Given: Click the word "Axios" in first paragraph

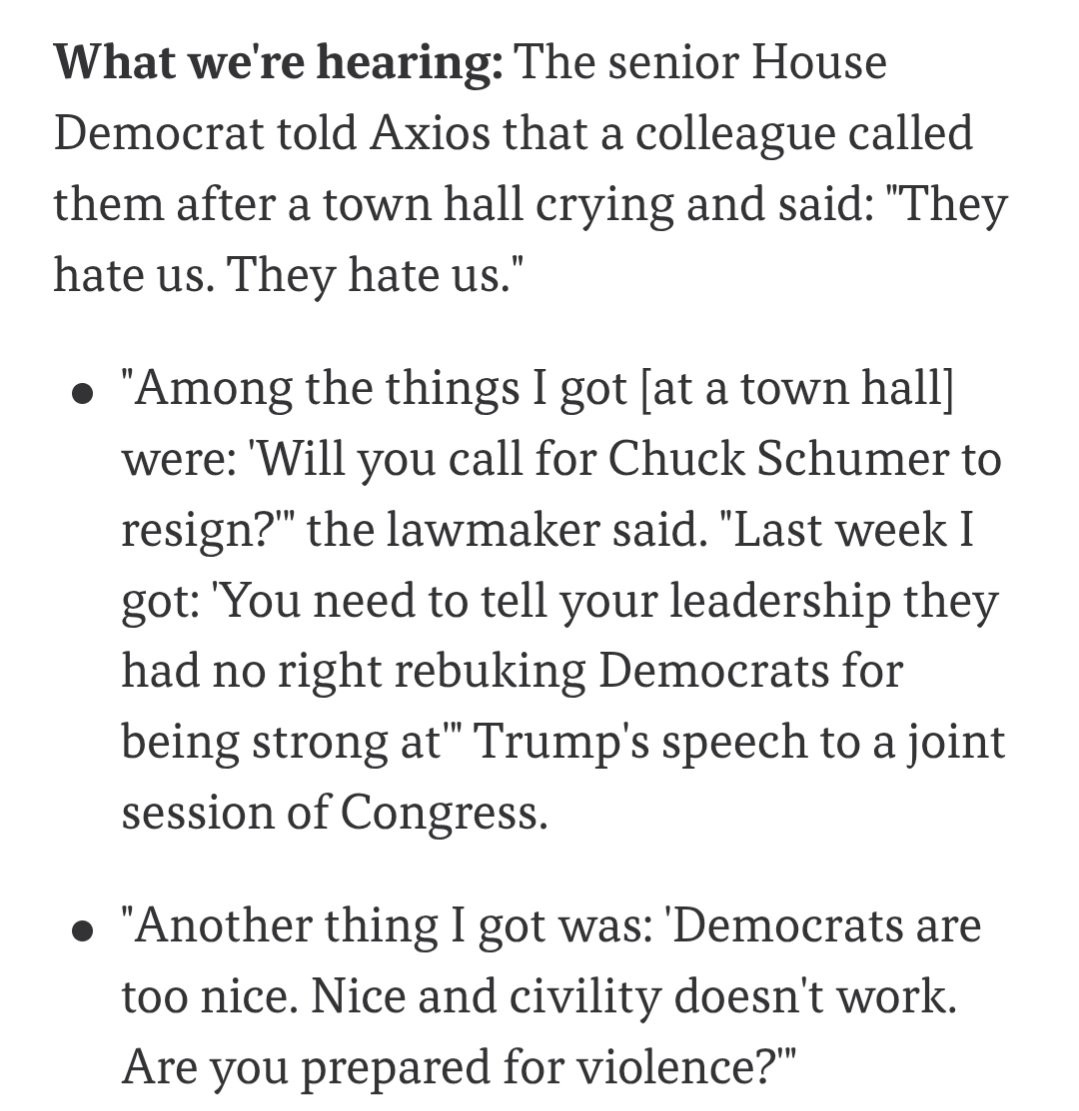Looking at the screenshot, I should pyautogui.click(x=429, y=132).
